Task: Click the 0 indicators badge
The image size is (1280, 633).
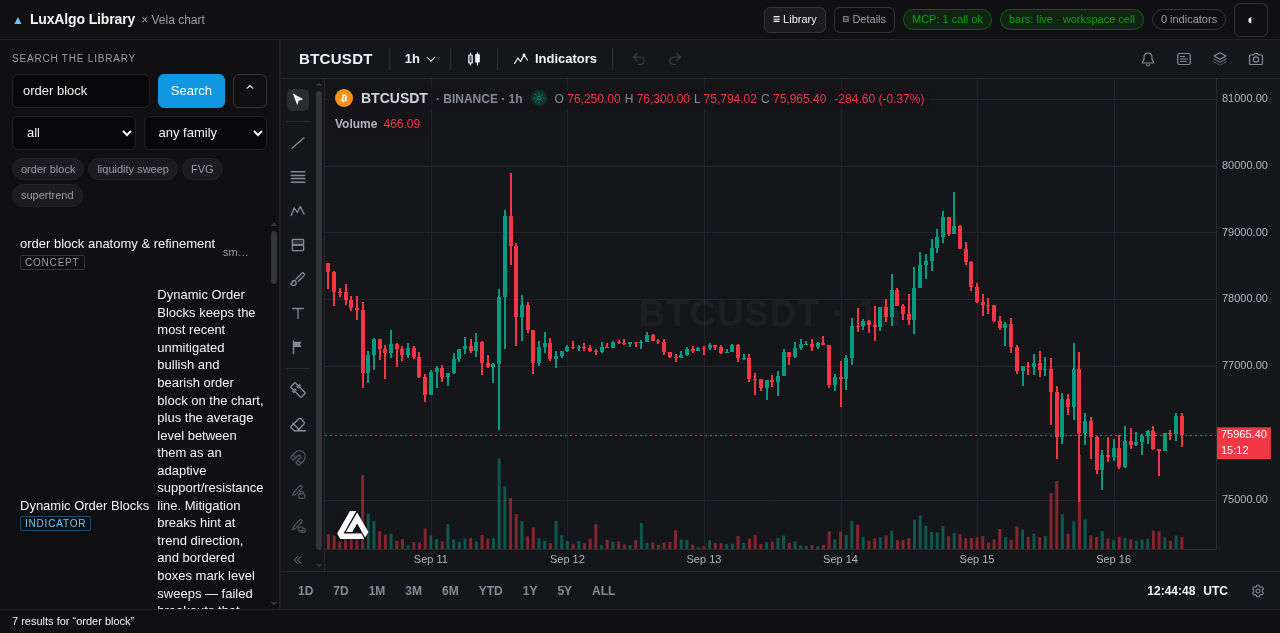Action: 1189,19
